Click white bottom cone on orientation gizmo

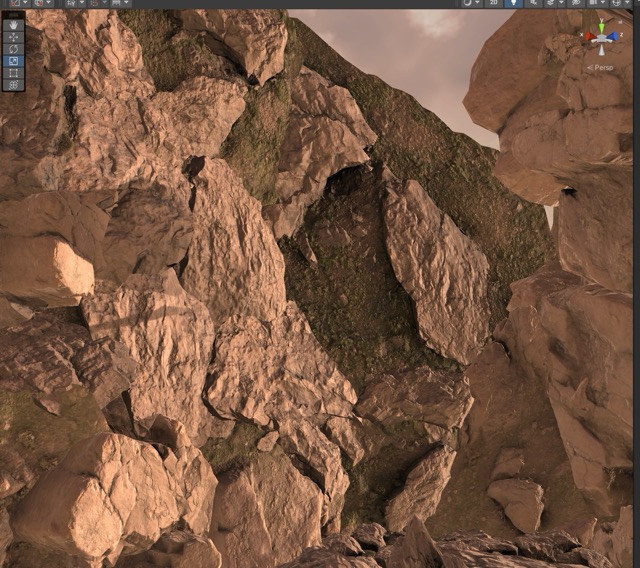point(602,50)
